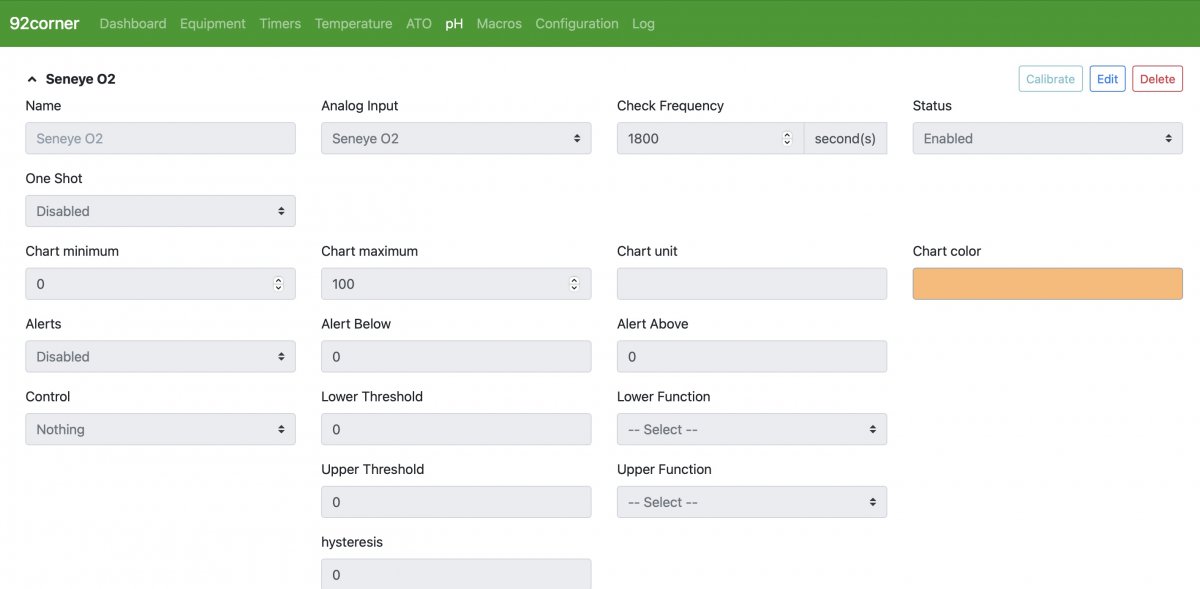1200x589 pixels.
Task: Click the Chart maximum stepper arrows
Action: [574, 284]
